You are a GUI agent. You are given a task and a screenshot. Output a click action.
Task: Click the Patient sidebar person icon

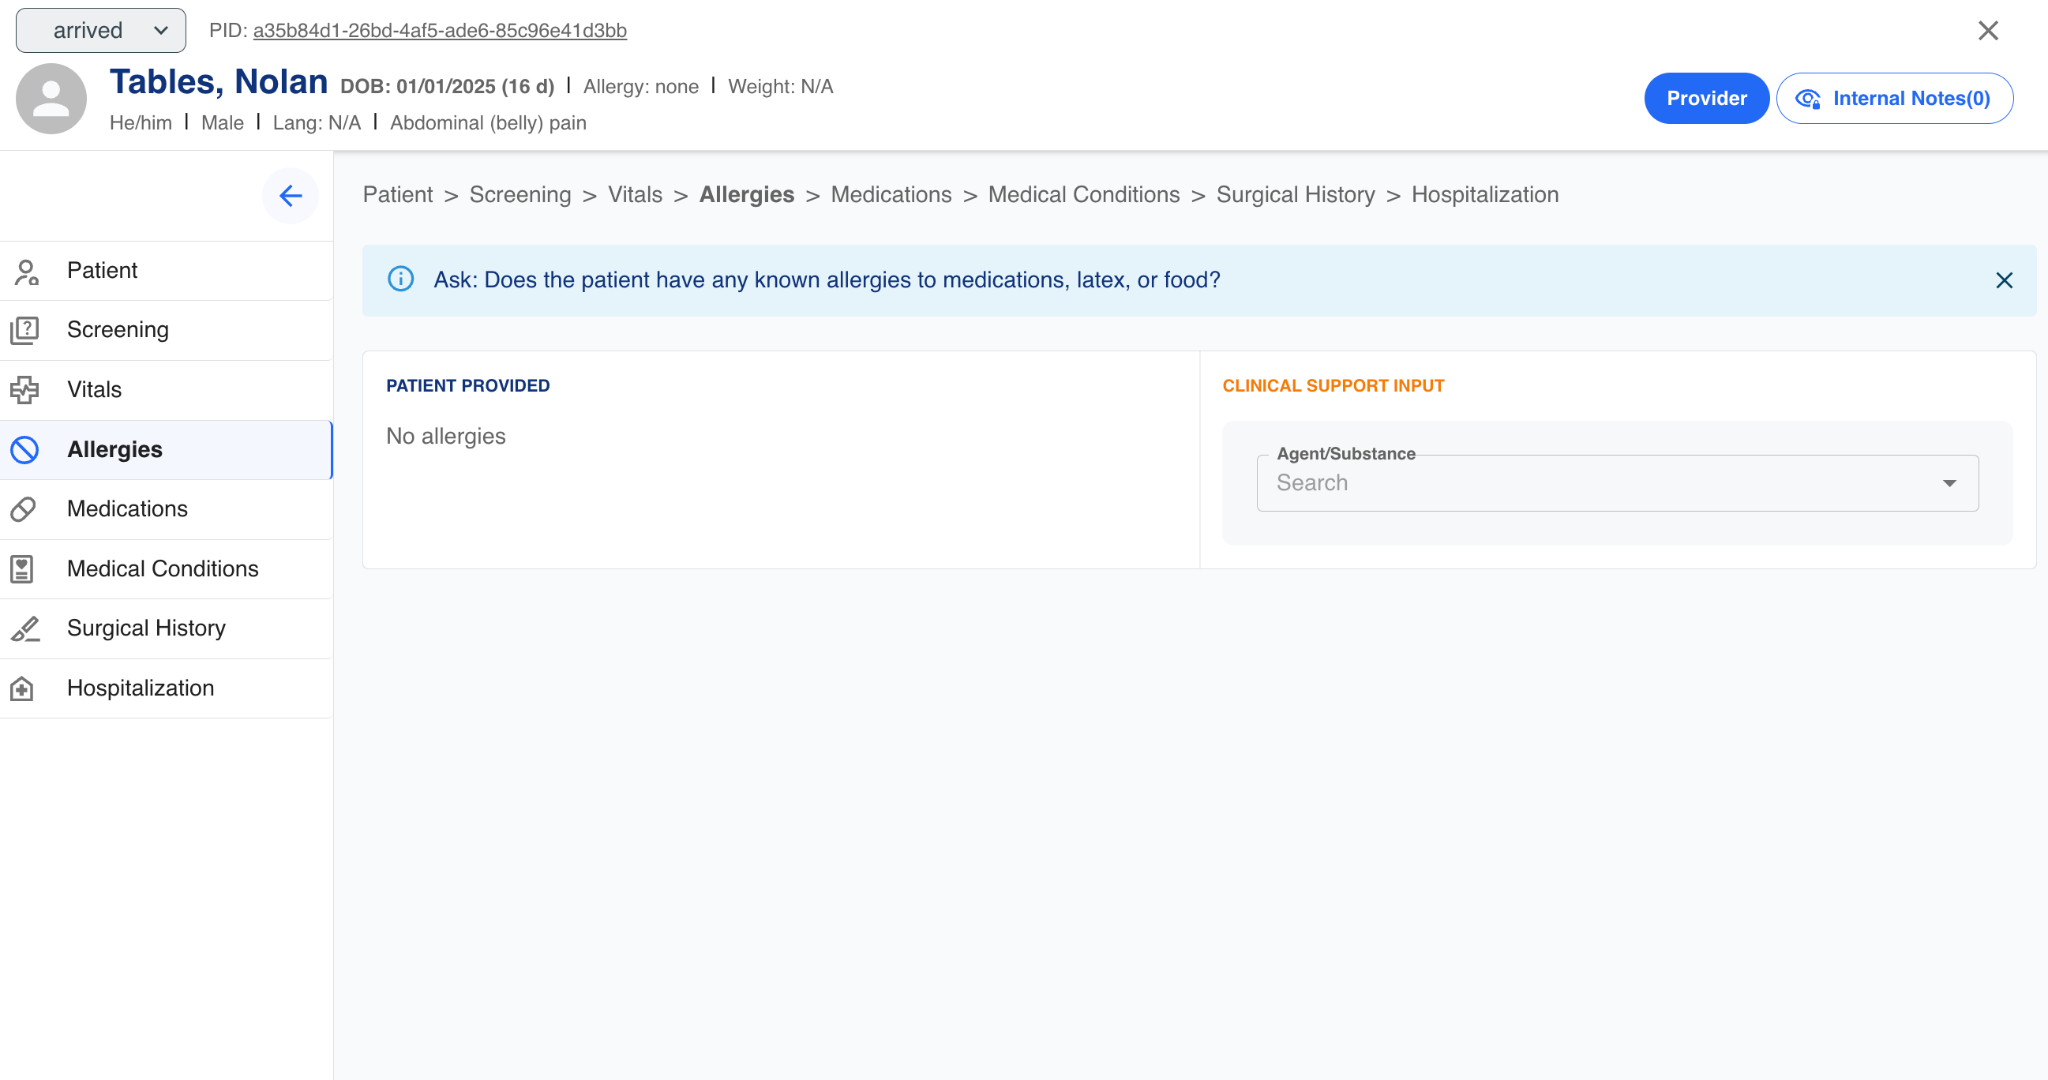point(26,271)
